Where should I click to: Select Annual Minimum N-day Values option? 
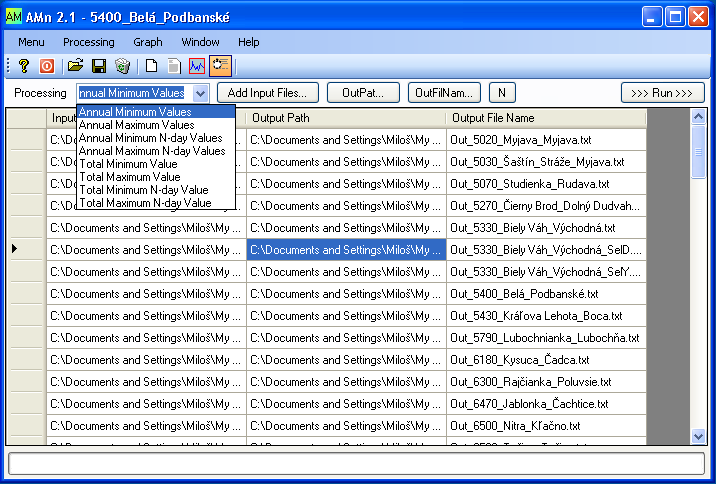click(156, 138)
